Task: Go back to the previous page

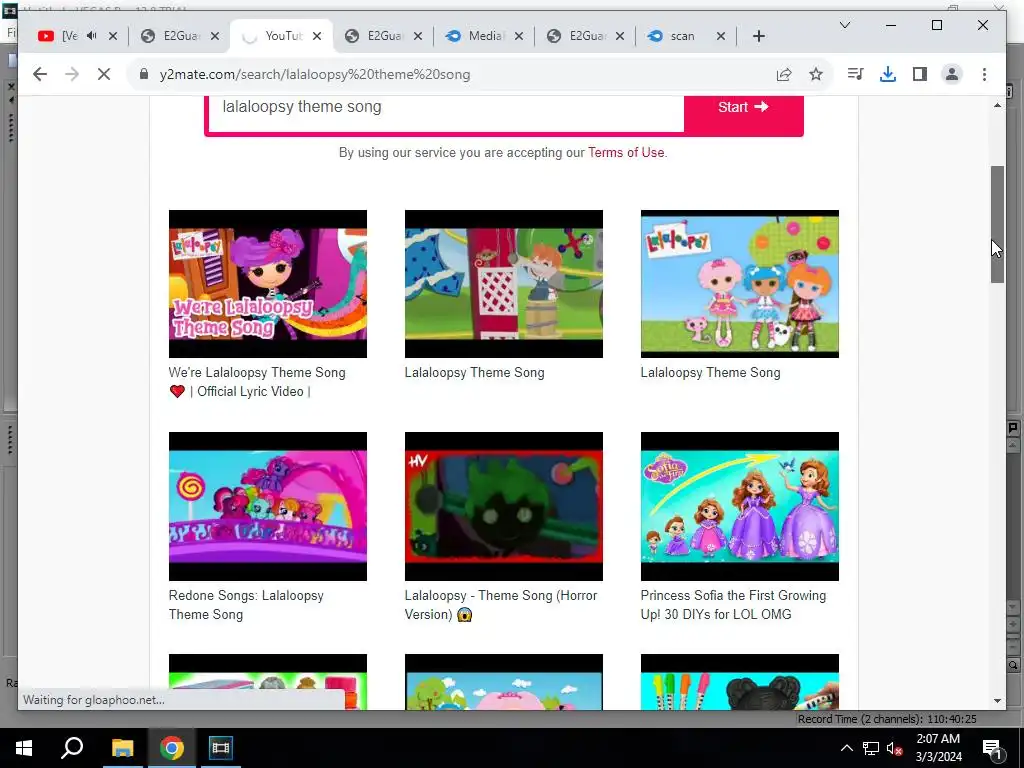Action: coord(40,74)
